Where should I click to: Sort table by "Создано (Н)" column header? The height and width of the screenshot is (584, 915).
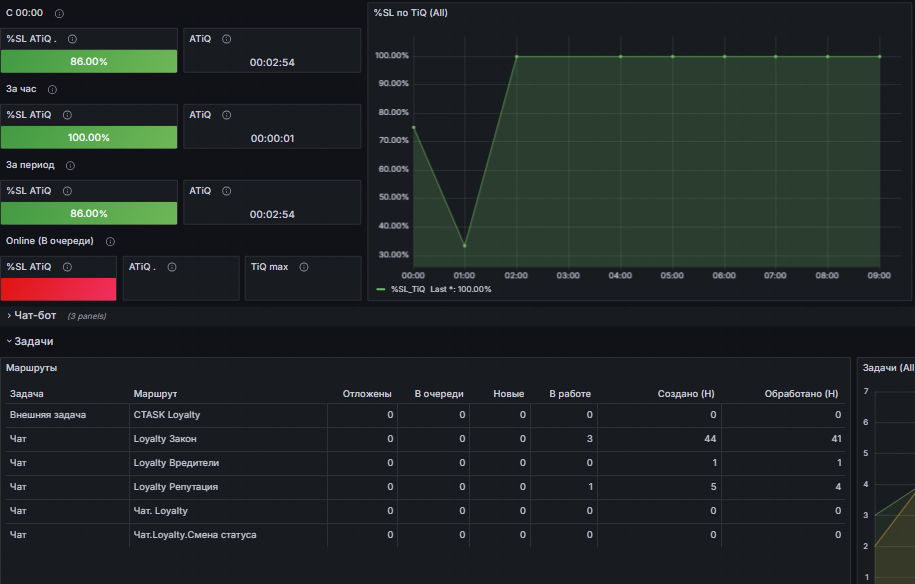coord(685,394)
